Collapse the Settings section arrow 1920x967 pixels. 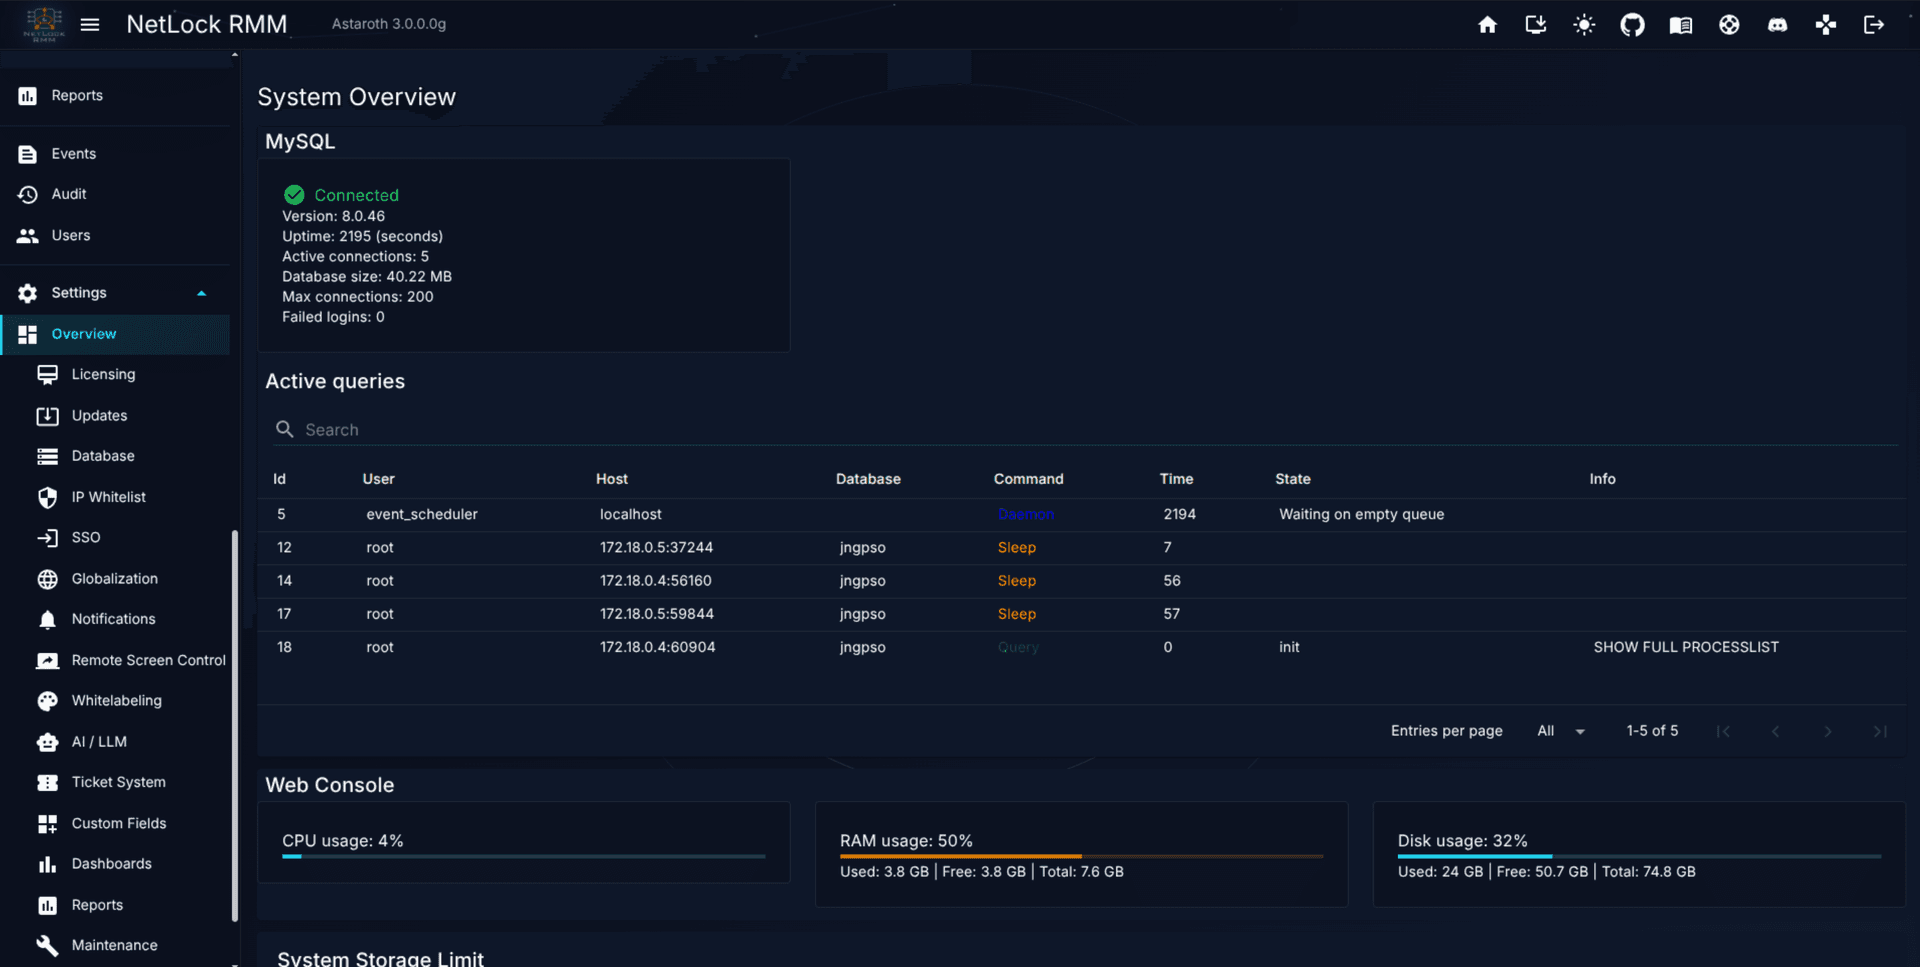201,293
